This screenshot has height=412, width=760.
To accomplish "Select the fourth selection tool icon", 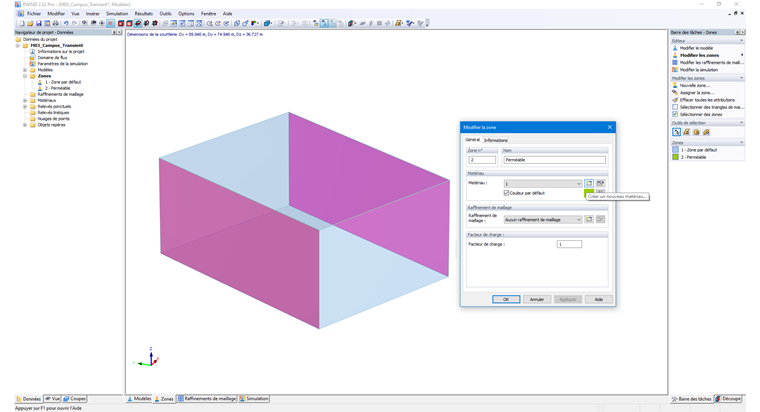I will (707, 132).
